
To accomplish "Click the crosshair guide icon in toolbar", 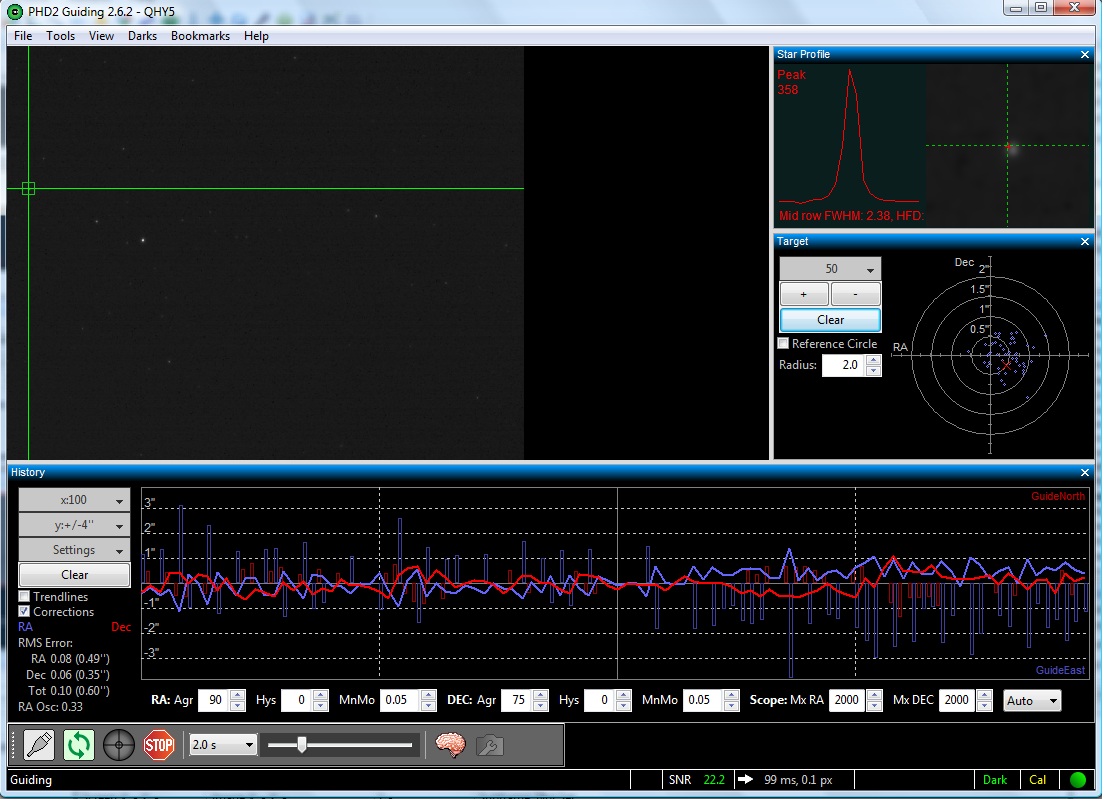I will coord(119,744).
